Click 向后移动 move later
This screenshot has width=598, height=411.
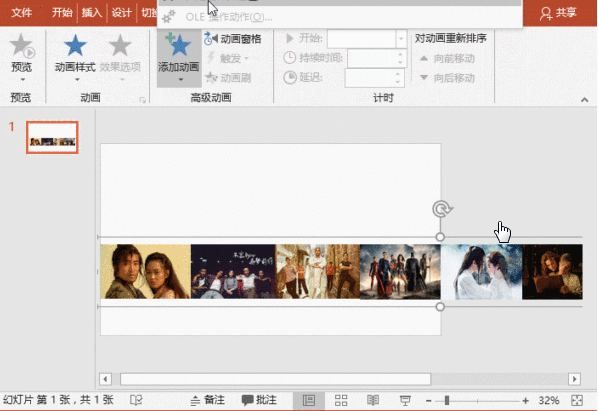tap(447, 78)
